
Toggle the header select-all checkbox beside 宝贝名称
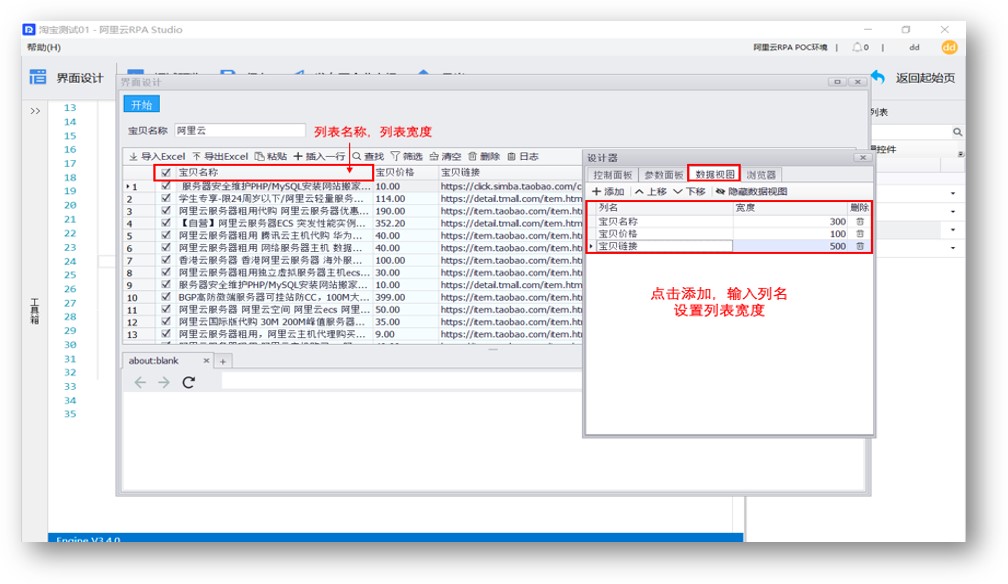point(166,172)
